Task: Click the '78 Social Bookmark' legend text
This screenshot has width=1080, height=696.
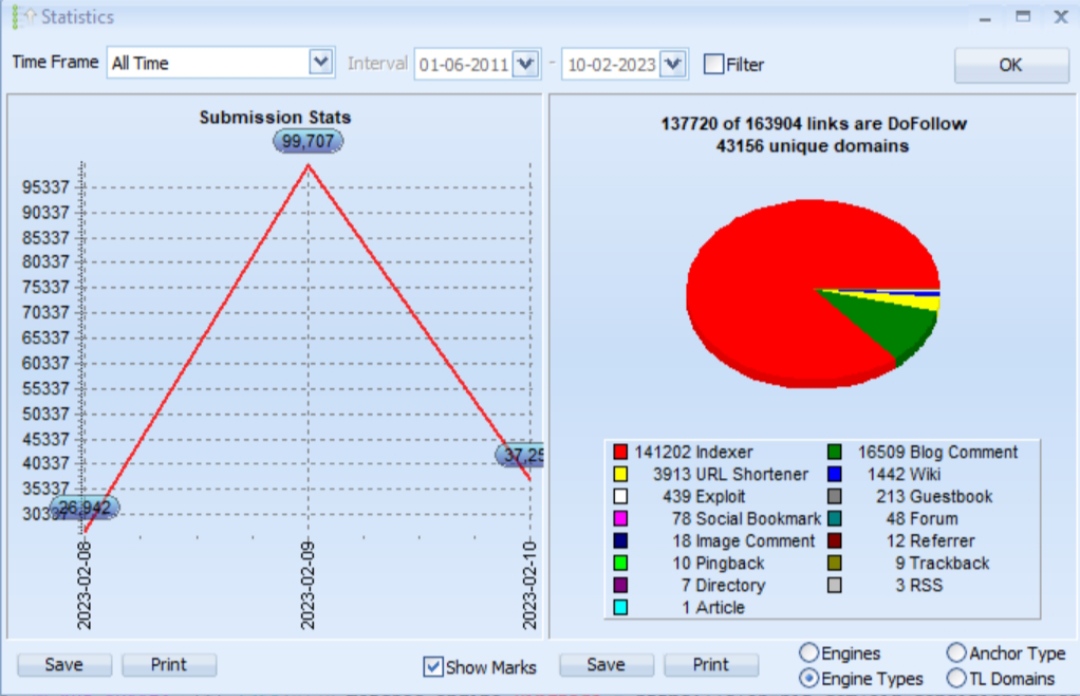Action: pos(747,518)
